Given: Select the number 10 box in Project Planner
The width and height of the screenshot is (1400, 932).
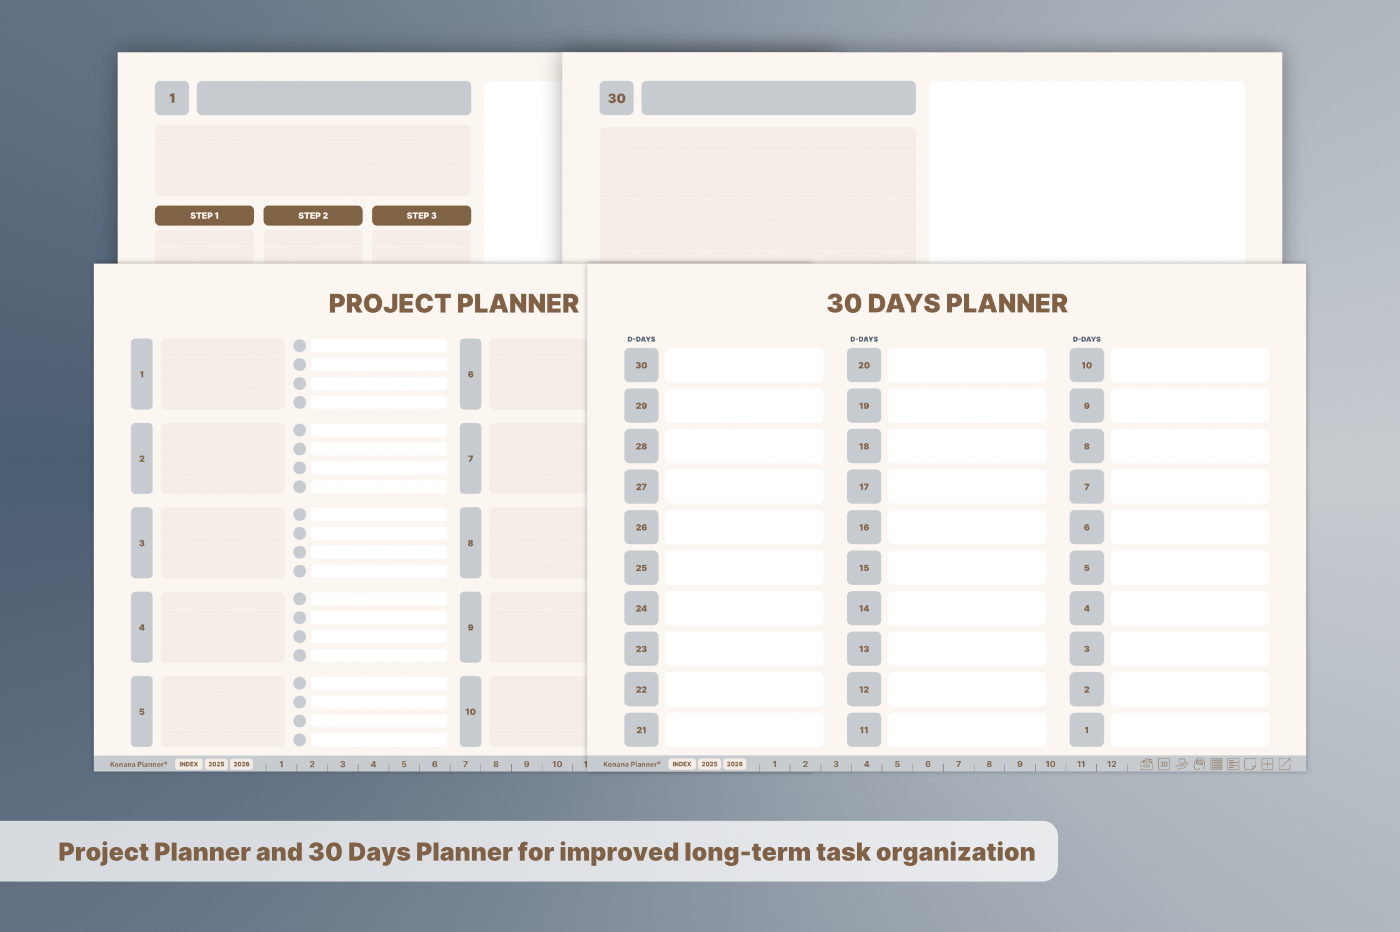Looking at the screenshot, I should [x=470, y=712].
